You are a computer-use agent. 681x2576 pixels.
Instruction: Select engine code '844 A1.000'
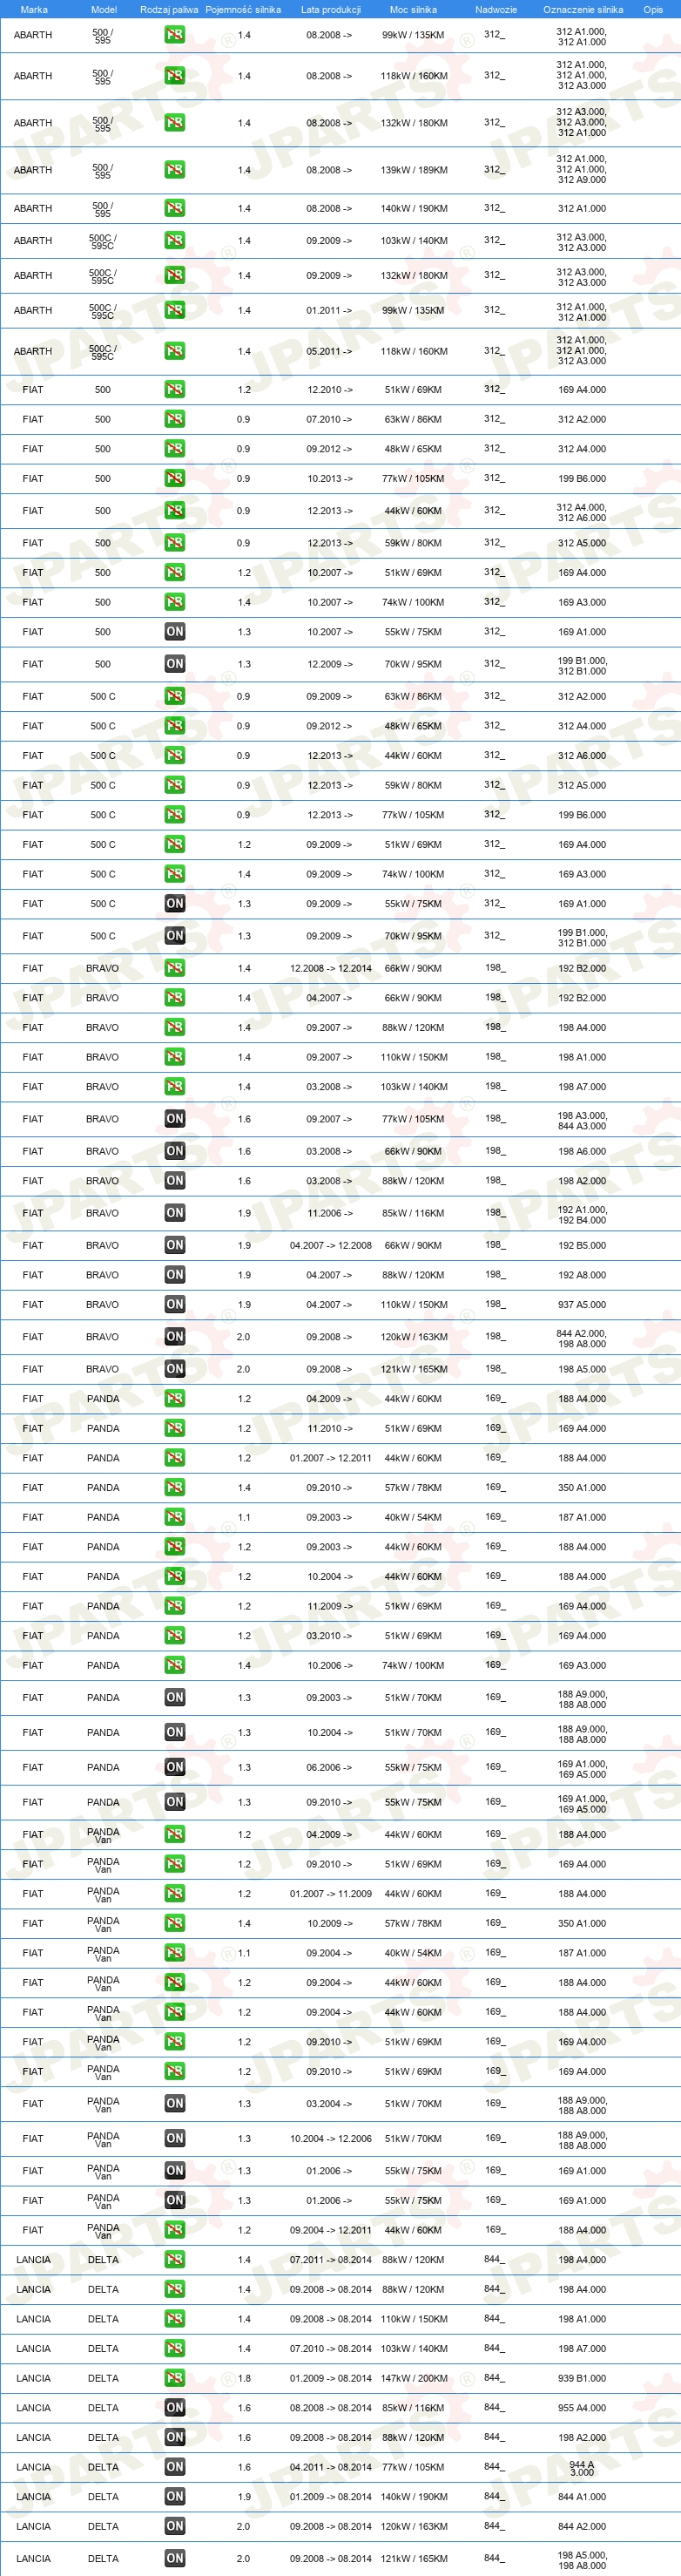[582, 2497]
